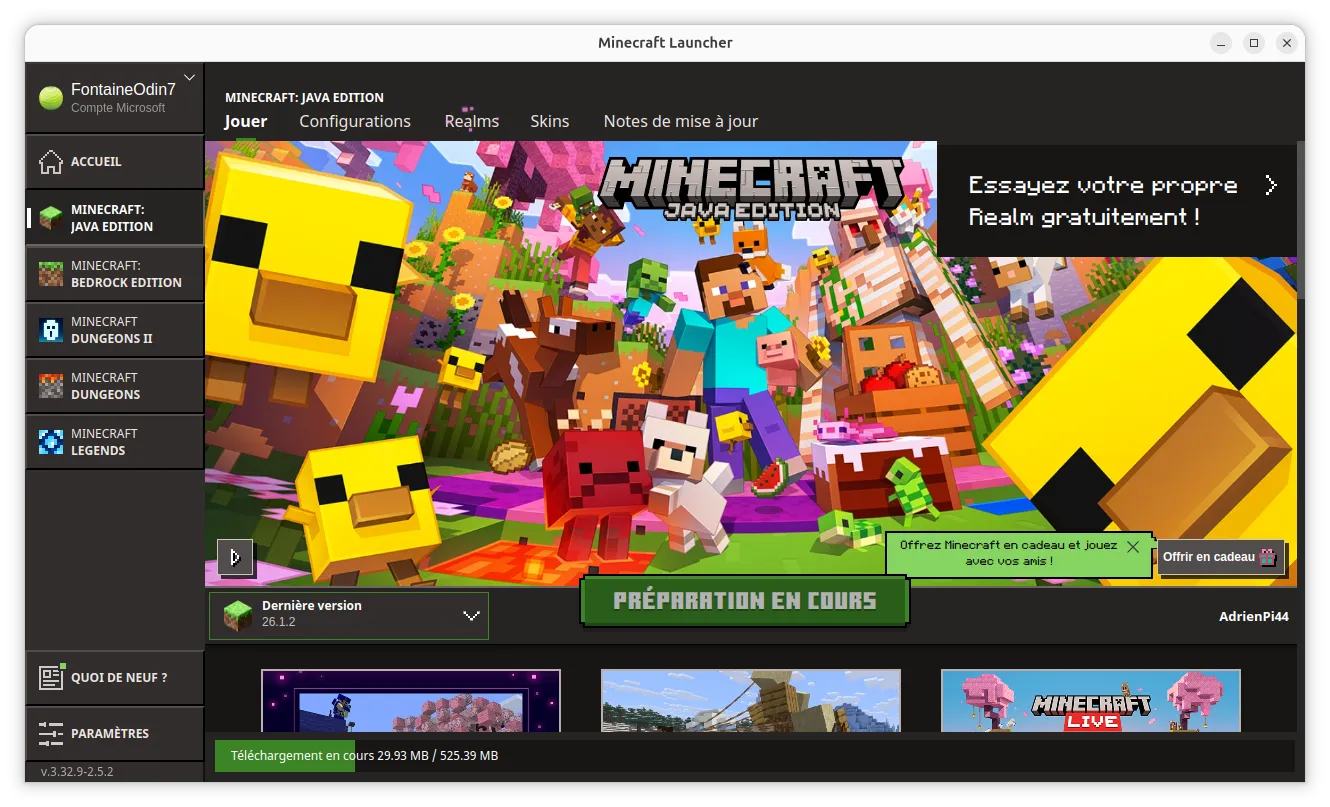Click the MINECRAFT: JAVA EDITION heading
1330x807 pixels.
pos(304,98)
